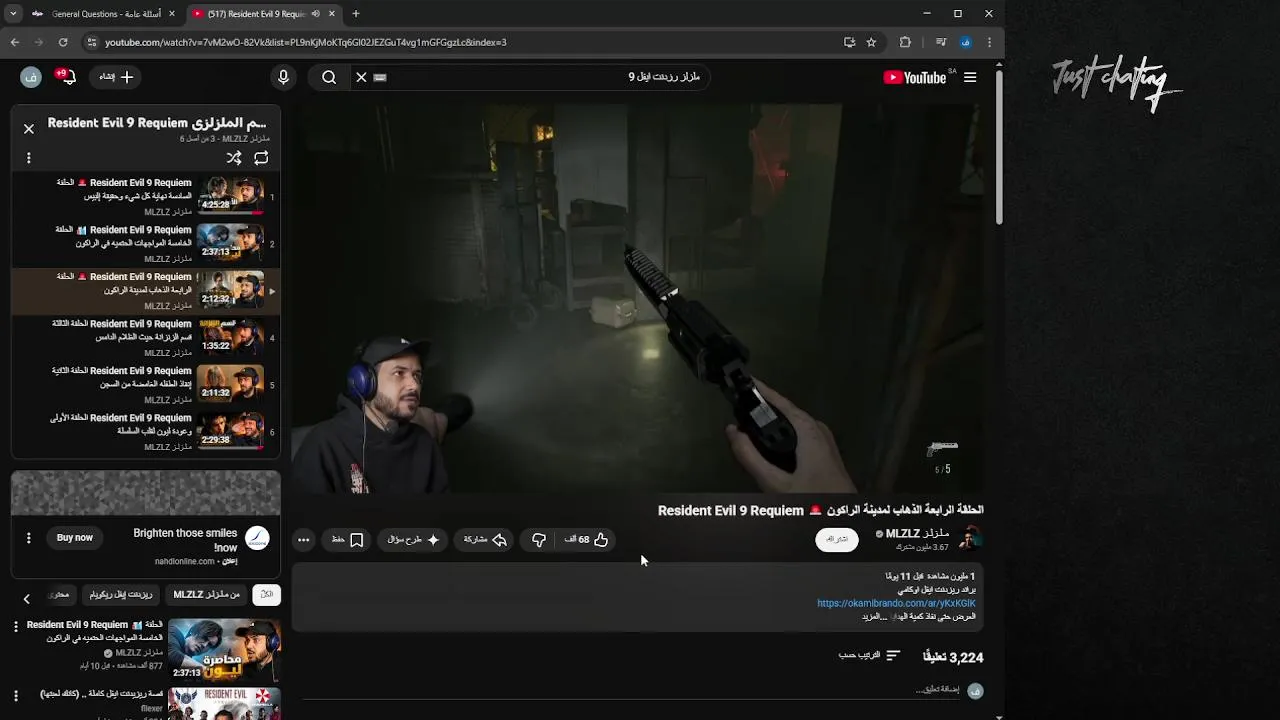The height and width of the screenshot is (720, 1280).
Task: Dislike the video
Action: click(539, 540)
